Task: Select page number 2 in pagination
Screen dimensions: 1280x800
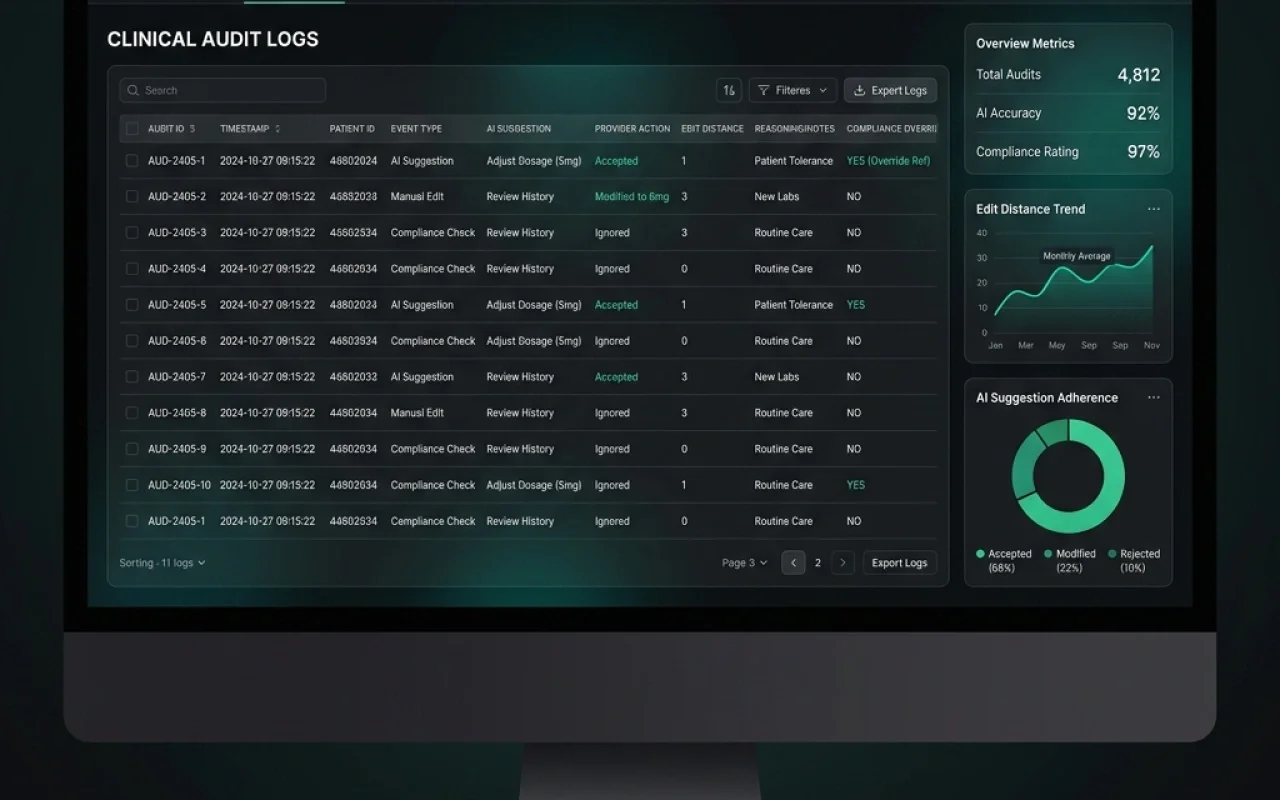Action: (x=818, y=563)
